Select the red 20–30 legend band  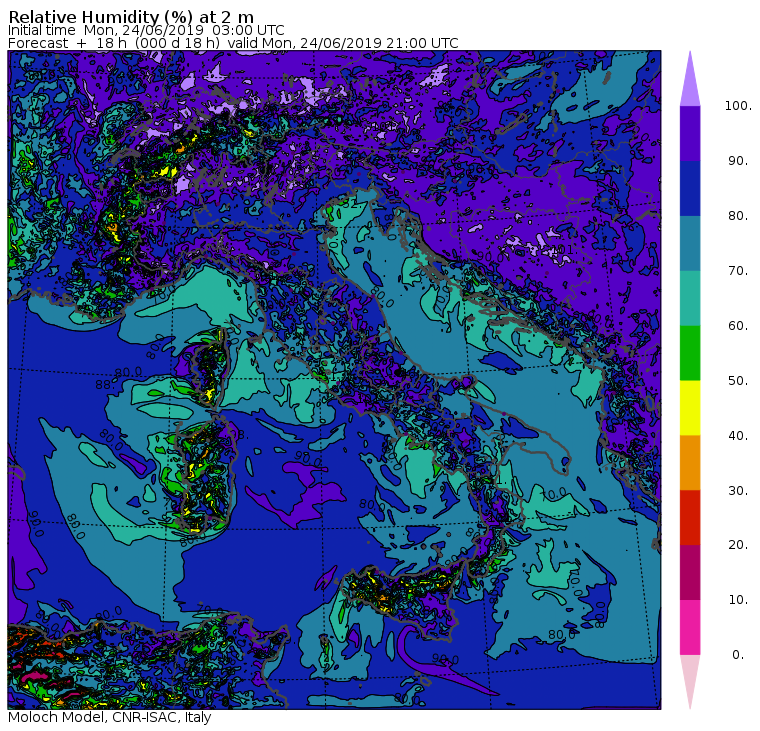point(690,518)
